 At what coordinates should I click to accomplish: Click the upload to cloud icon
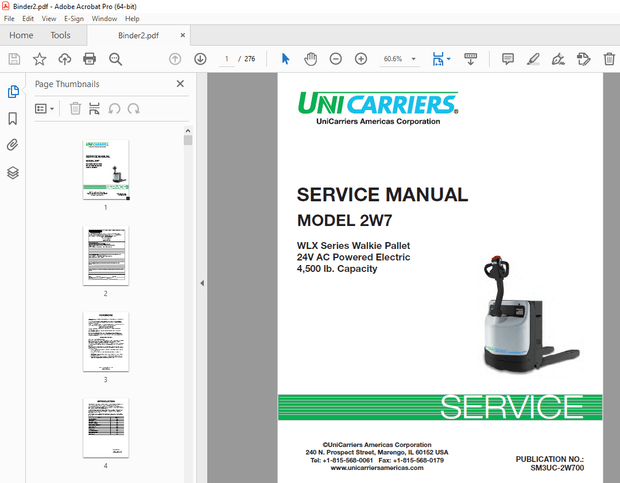(65, 59)
